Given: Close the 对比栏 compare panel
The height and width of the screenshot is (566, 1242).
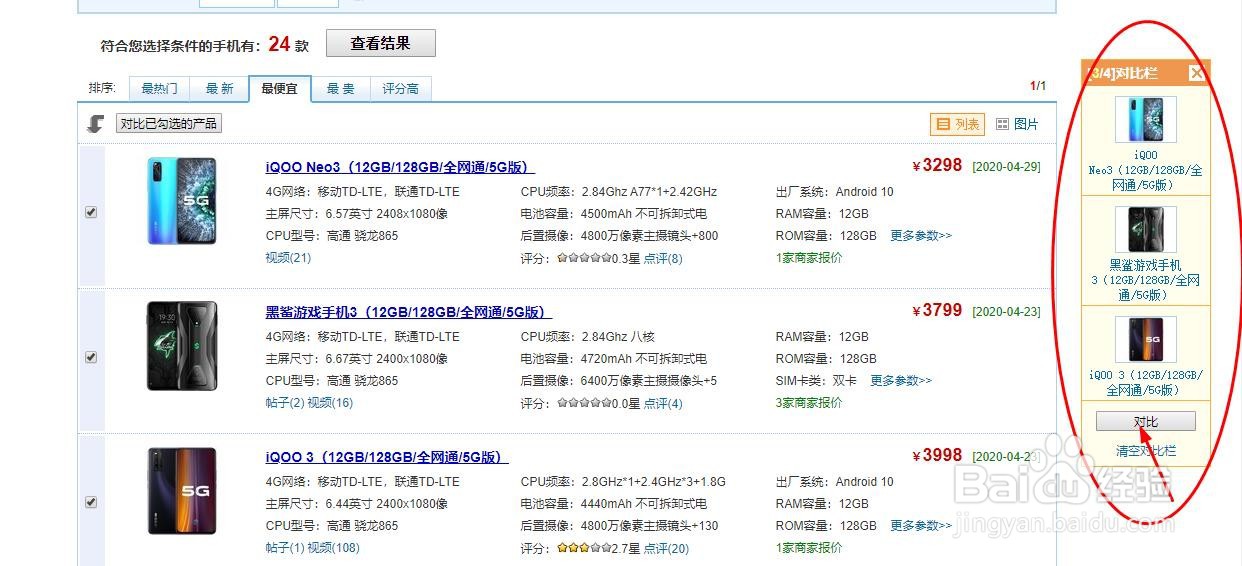Looking at the screenshot, I should tap(1196, 73).
